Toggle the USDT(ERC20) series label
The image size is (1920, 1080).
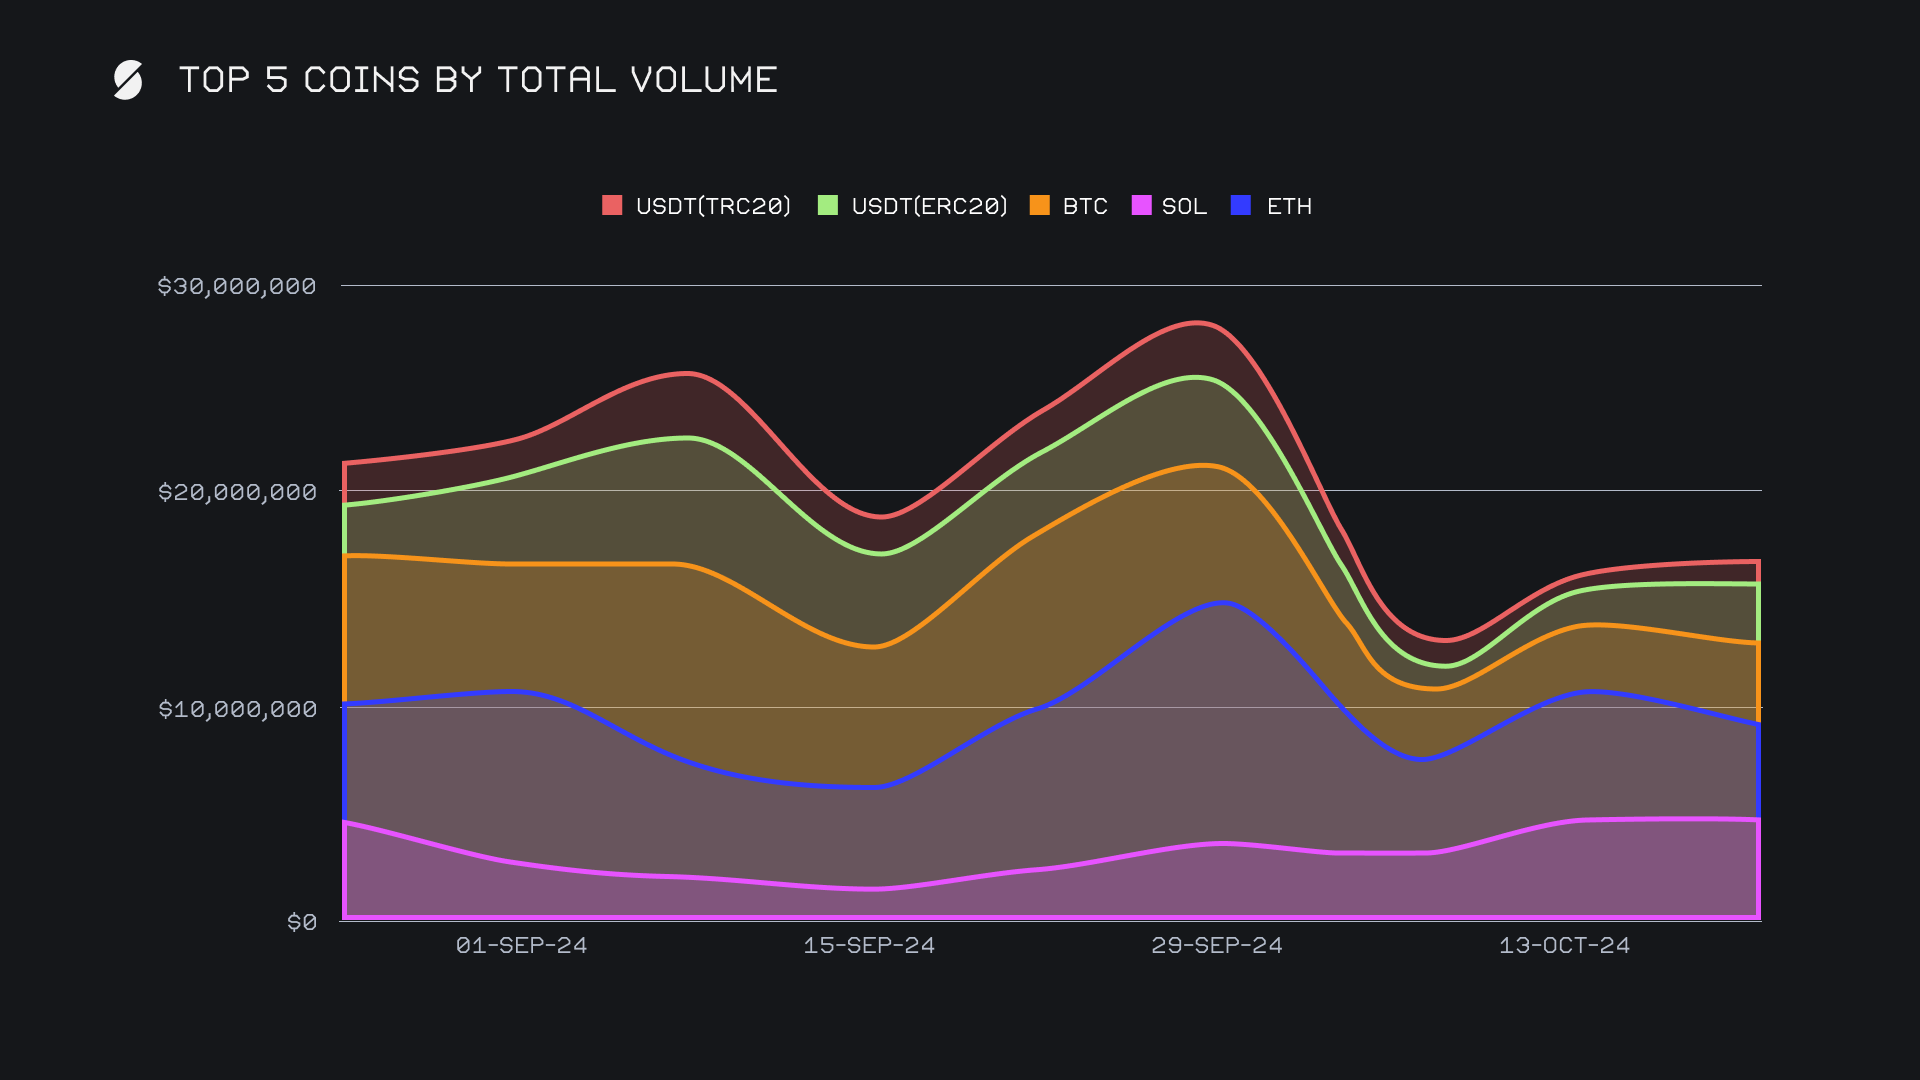929,206
